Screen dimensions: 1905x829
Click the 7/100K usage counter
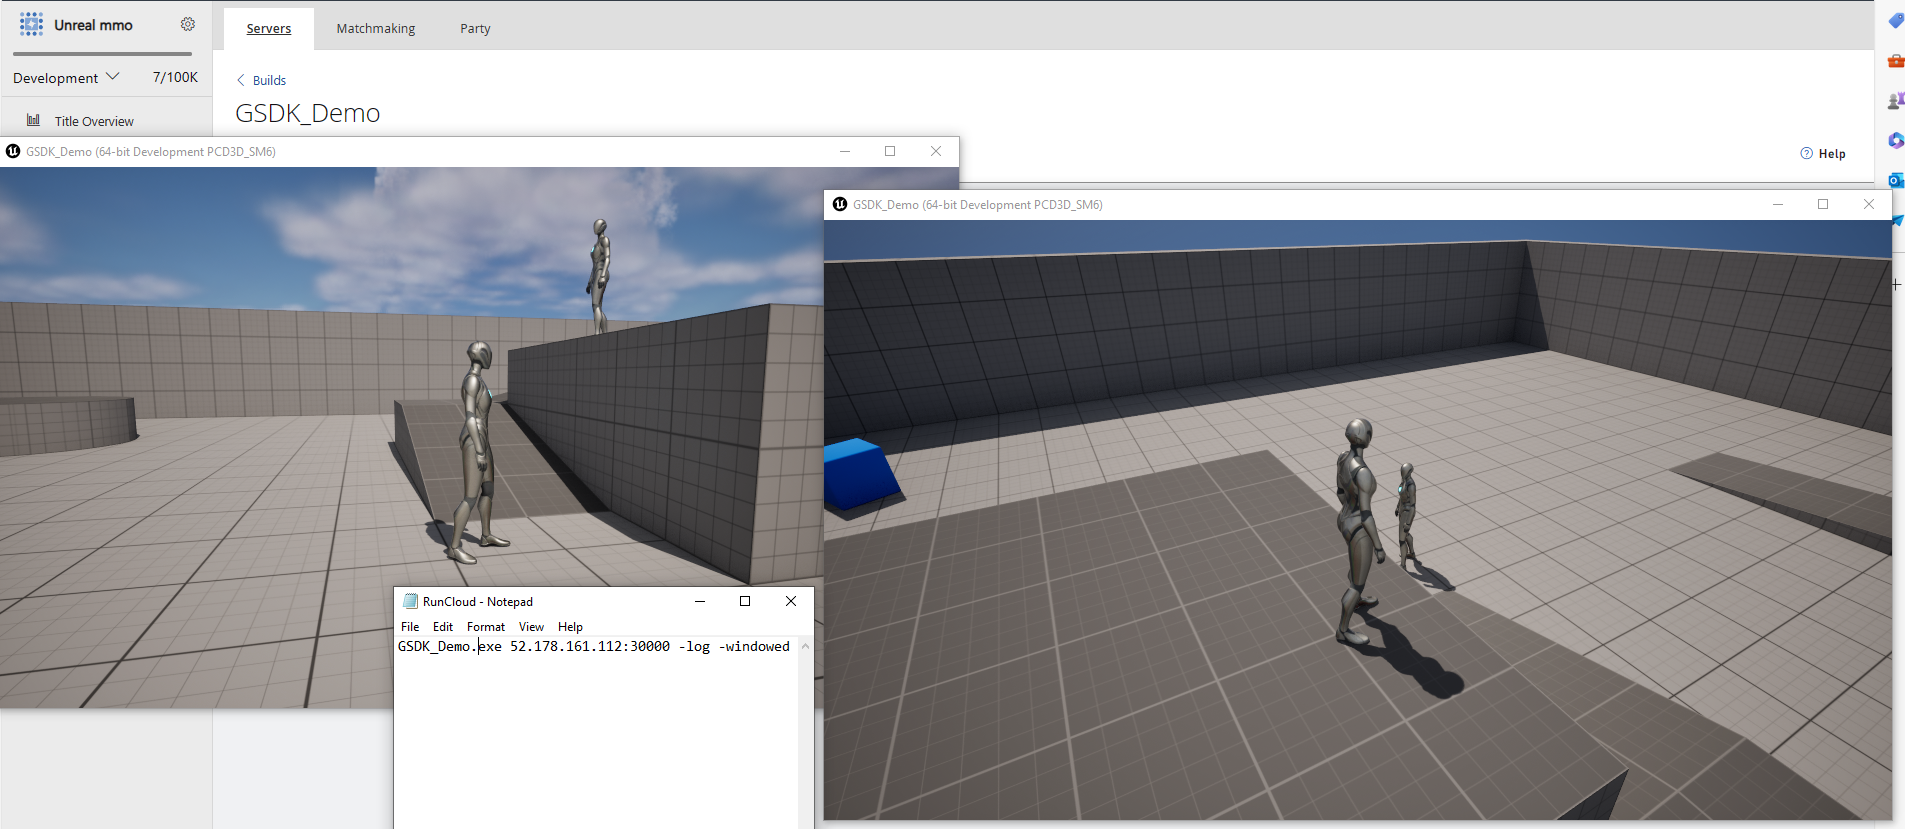[x=175, y=77]
